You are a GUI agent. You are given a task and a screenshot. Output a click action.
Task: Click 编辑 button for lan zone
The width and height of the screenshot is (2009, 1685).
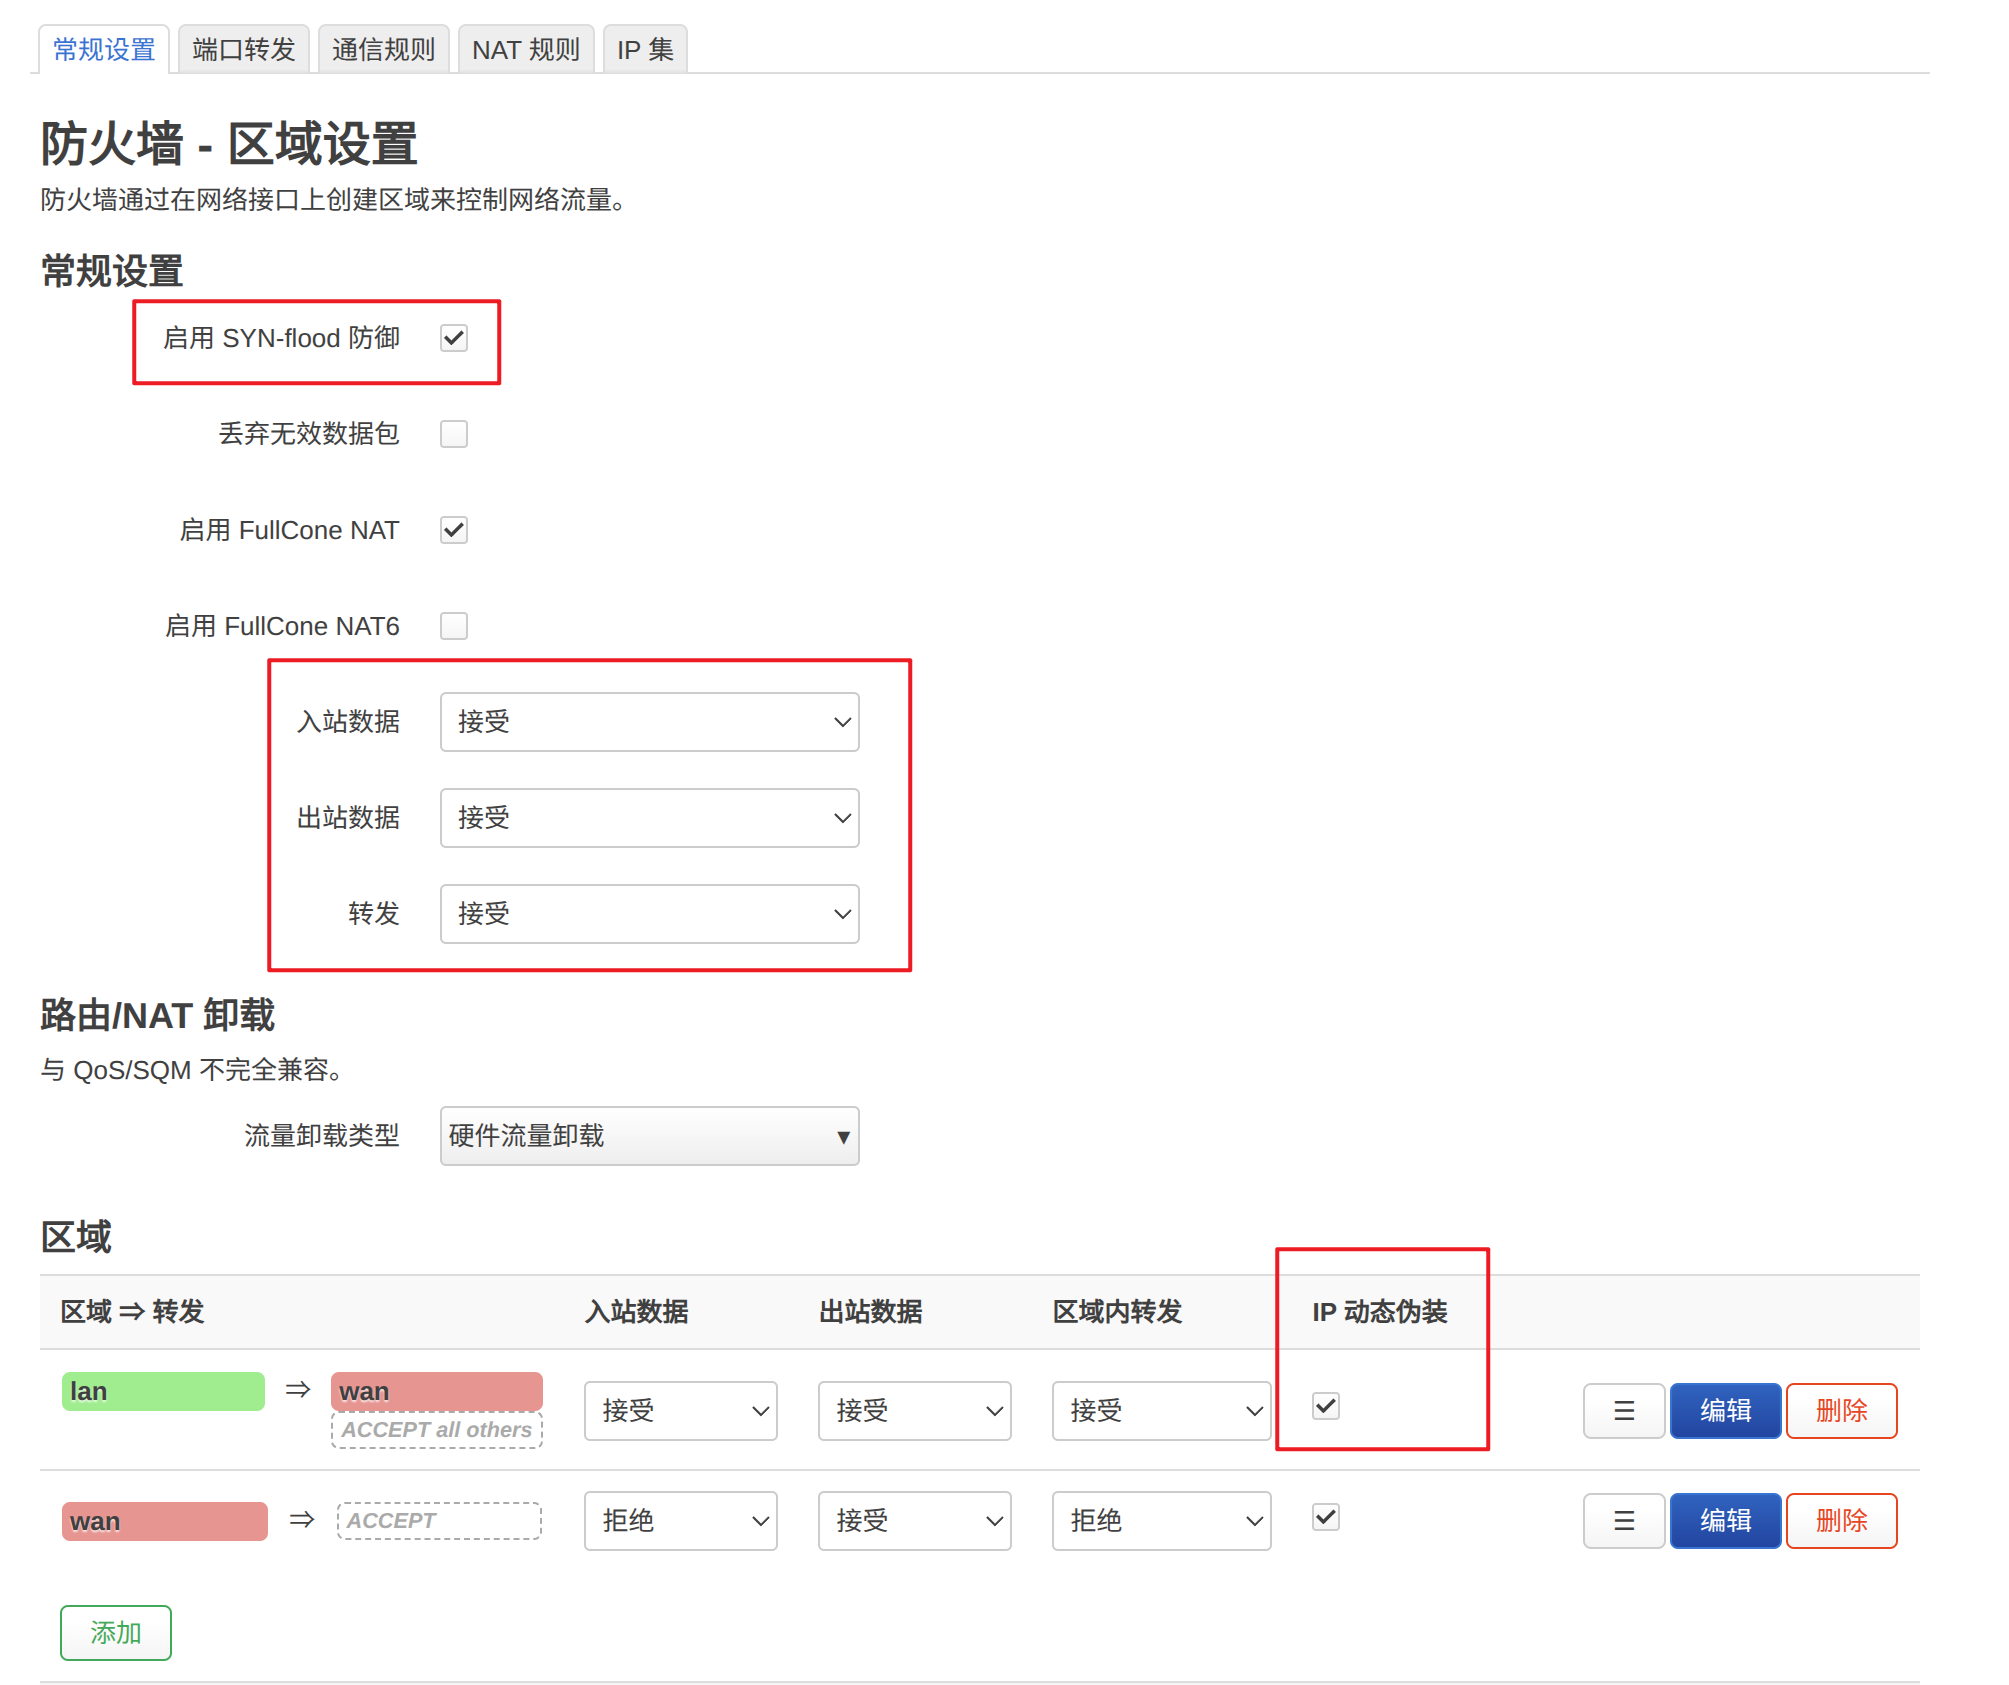tap(1725, 1410)
